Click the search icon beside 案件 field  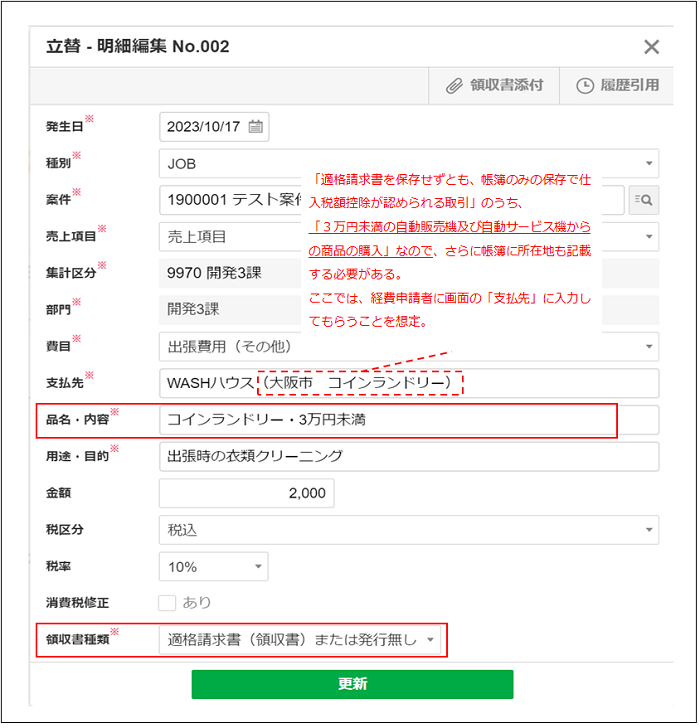[x=644, y=201]
